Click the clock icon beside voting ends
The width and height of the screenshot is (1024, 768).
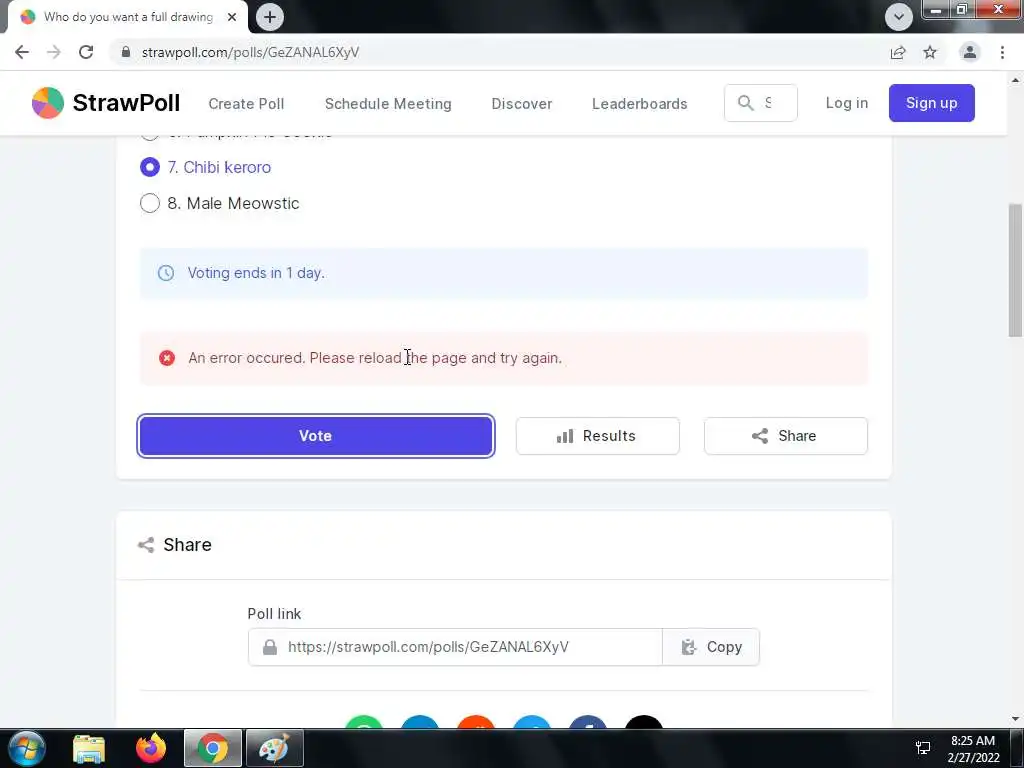(x=166, y=273)
